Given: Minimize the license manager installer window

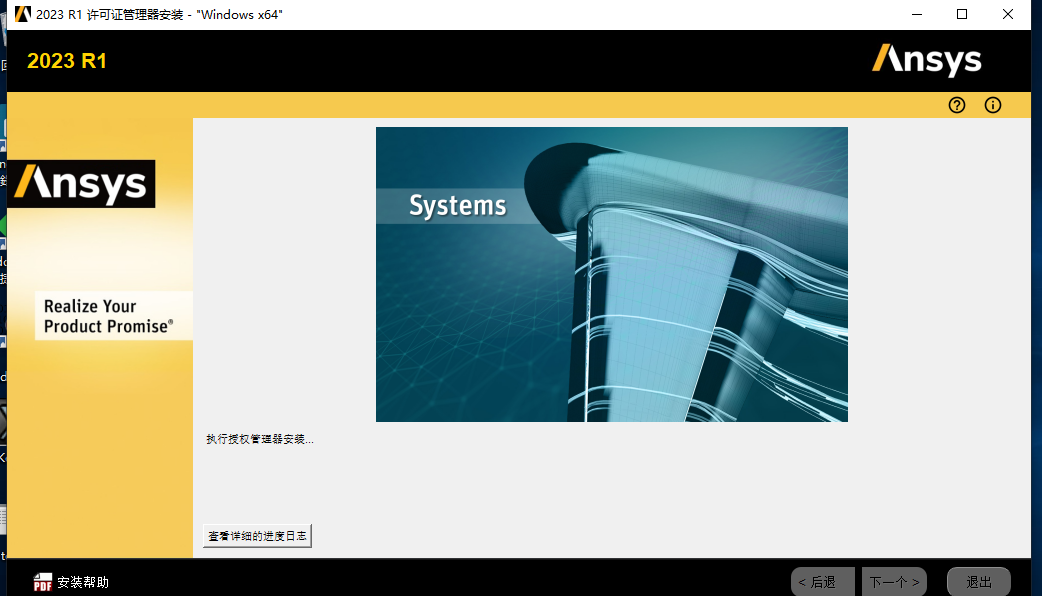Looking at the screenshot, I should 916,14.
